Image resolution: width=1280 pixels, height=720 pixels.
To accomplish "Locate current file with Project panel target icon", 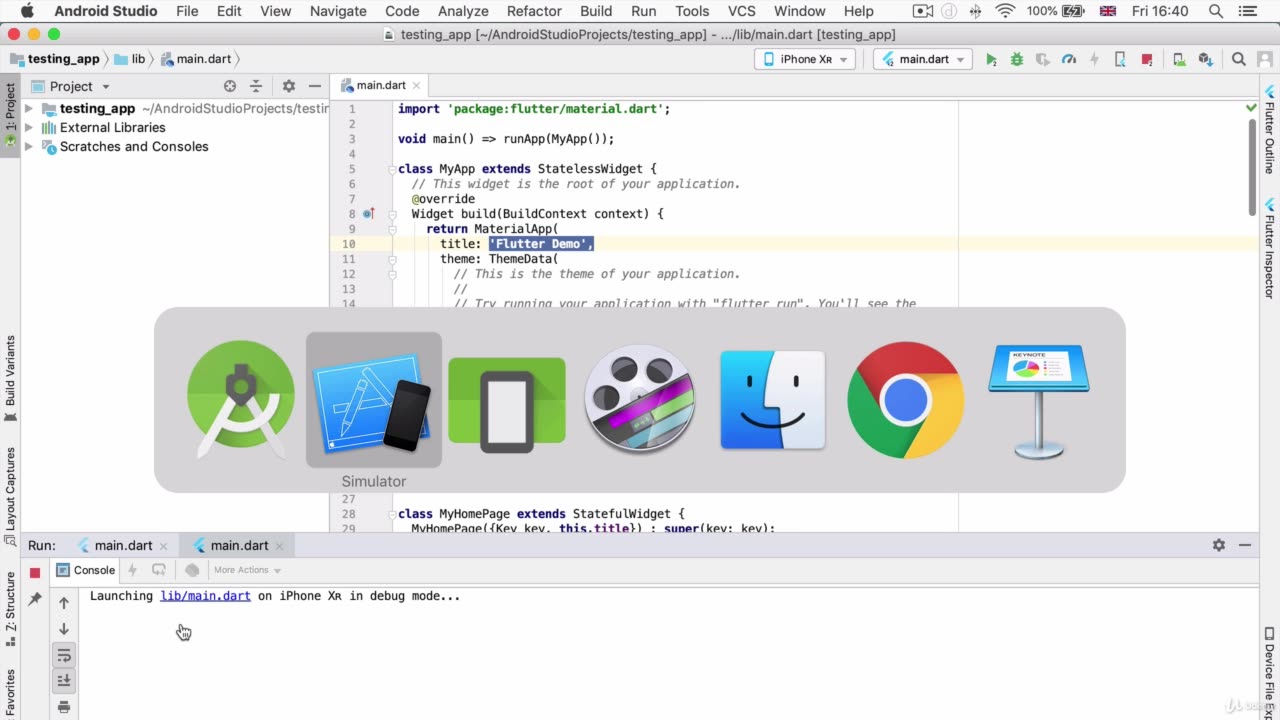I will tap(230, 86).
